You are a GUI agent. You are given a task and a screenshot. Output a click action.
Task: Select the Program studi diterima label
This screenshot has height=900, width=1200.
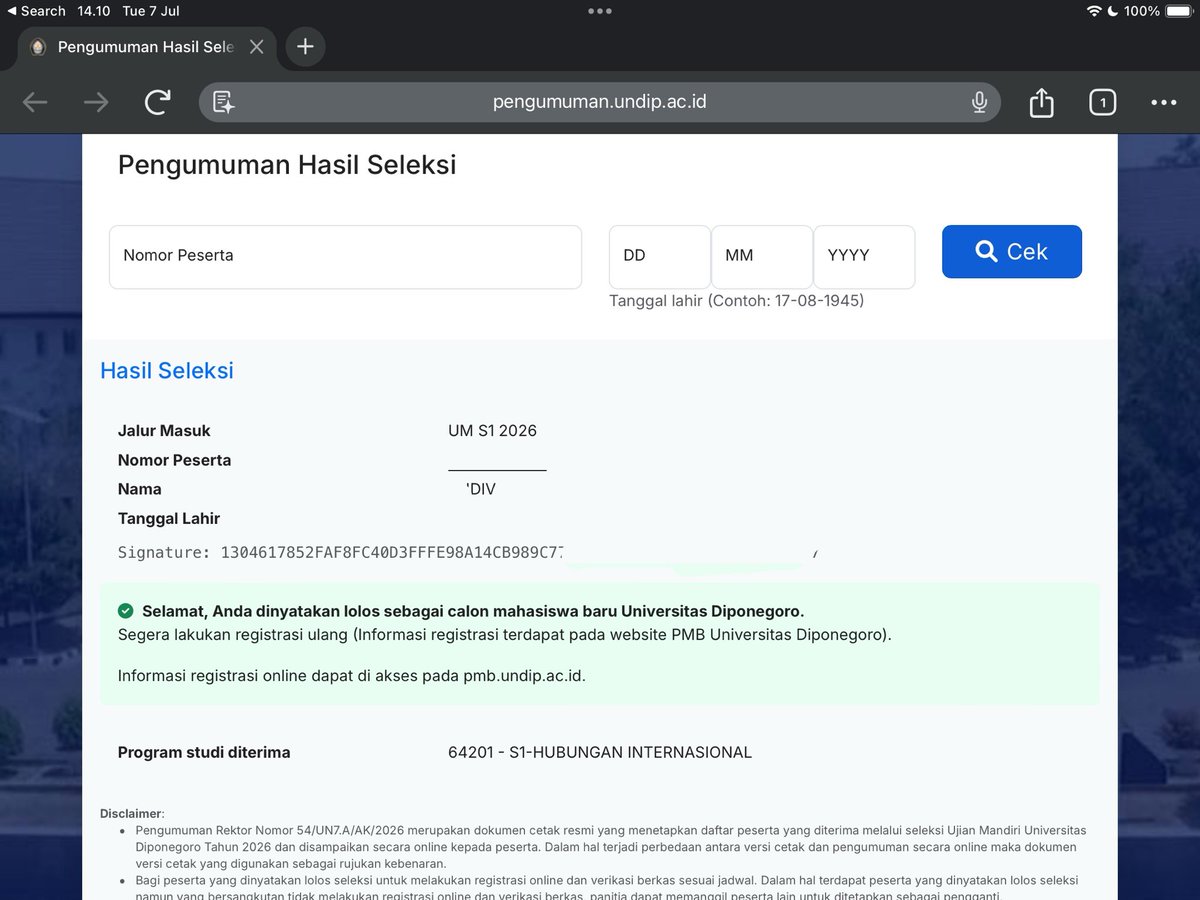[x=204, y=752]
